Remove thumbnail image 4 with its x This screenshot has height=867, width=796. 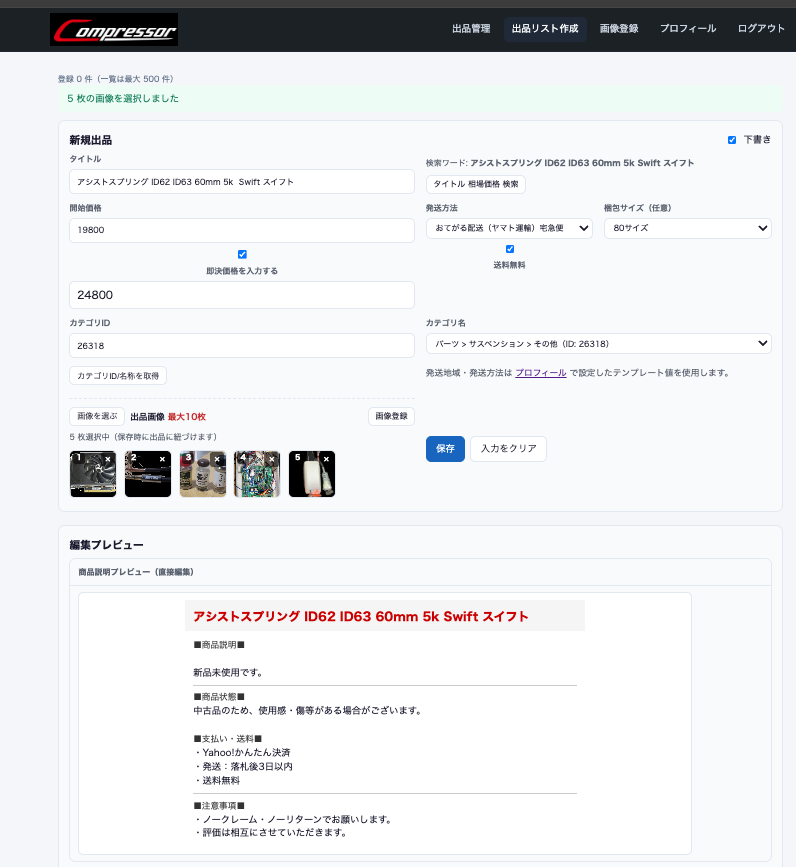click(272, 459)
